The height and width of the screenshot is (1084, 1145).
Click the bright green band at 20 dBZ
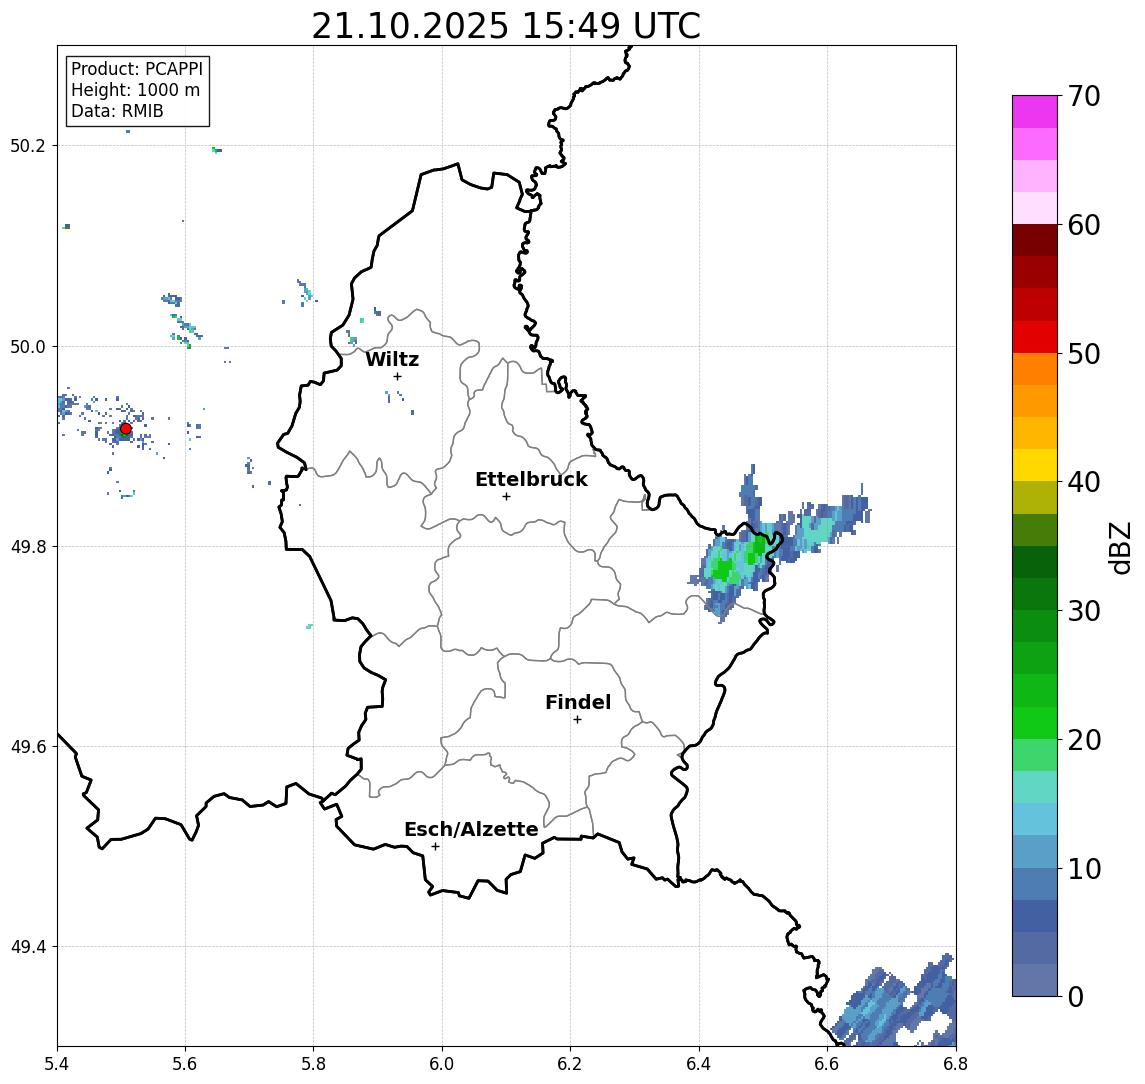pos(1035,722)
